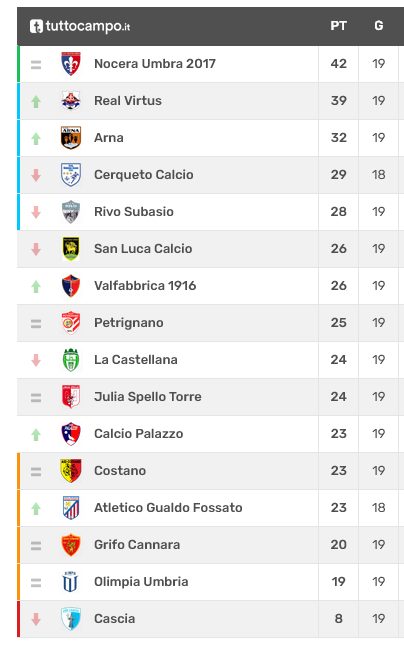Click the equals position marker beside Petrignano
404x649 pixels.
[36, 323]
